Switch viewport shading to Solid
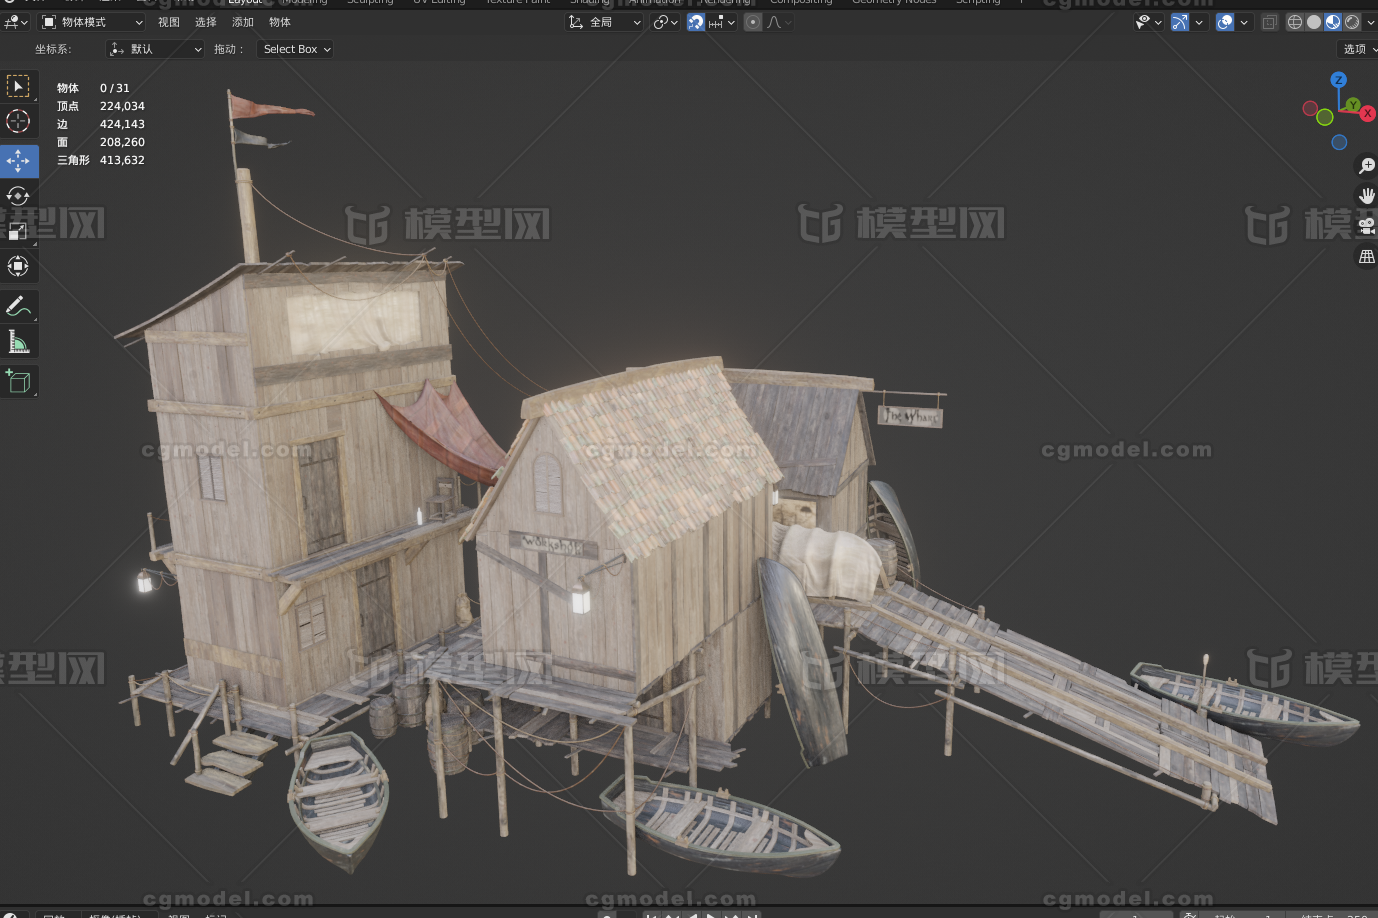 pyautogui.click(x=1314, y=22)
